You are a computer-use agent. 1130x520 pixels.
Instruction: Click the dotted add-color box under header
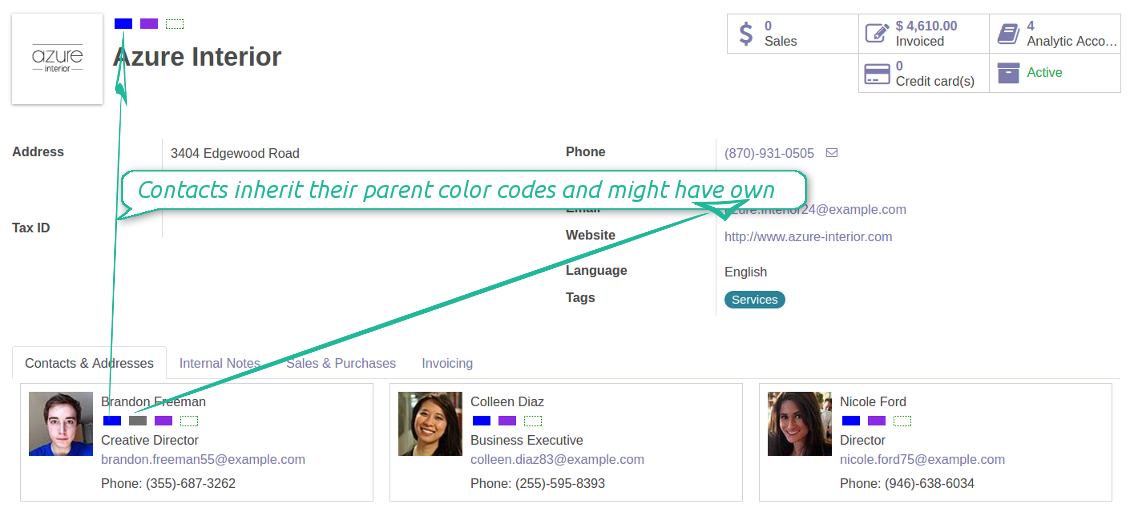click(x=174, y=24)
